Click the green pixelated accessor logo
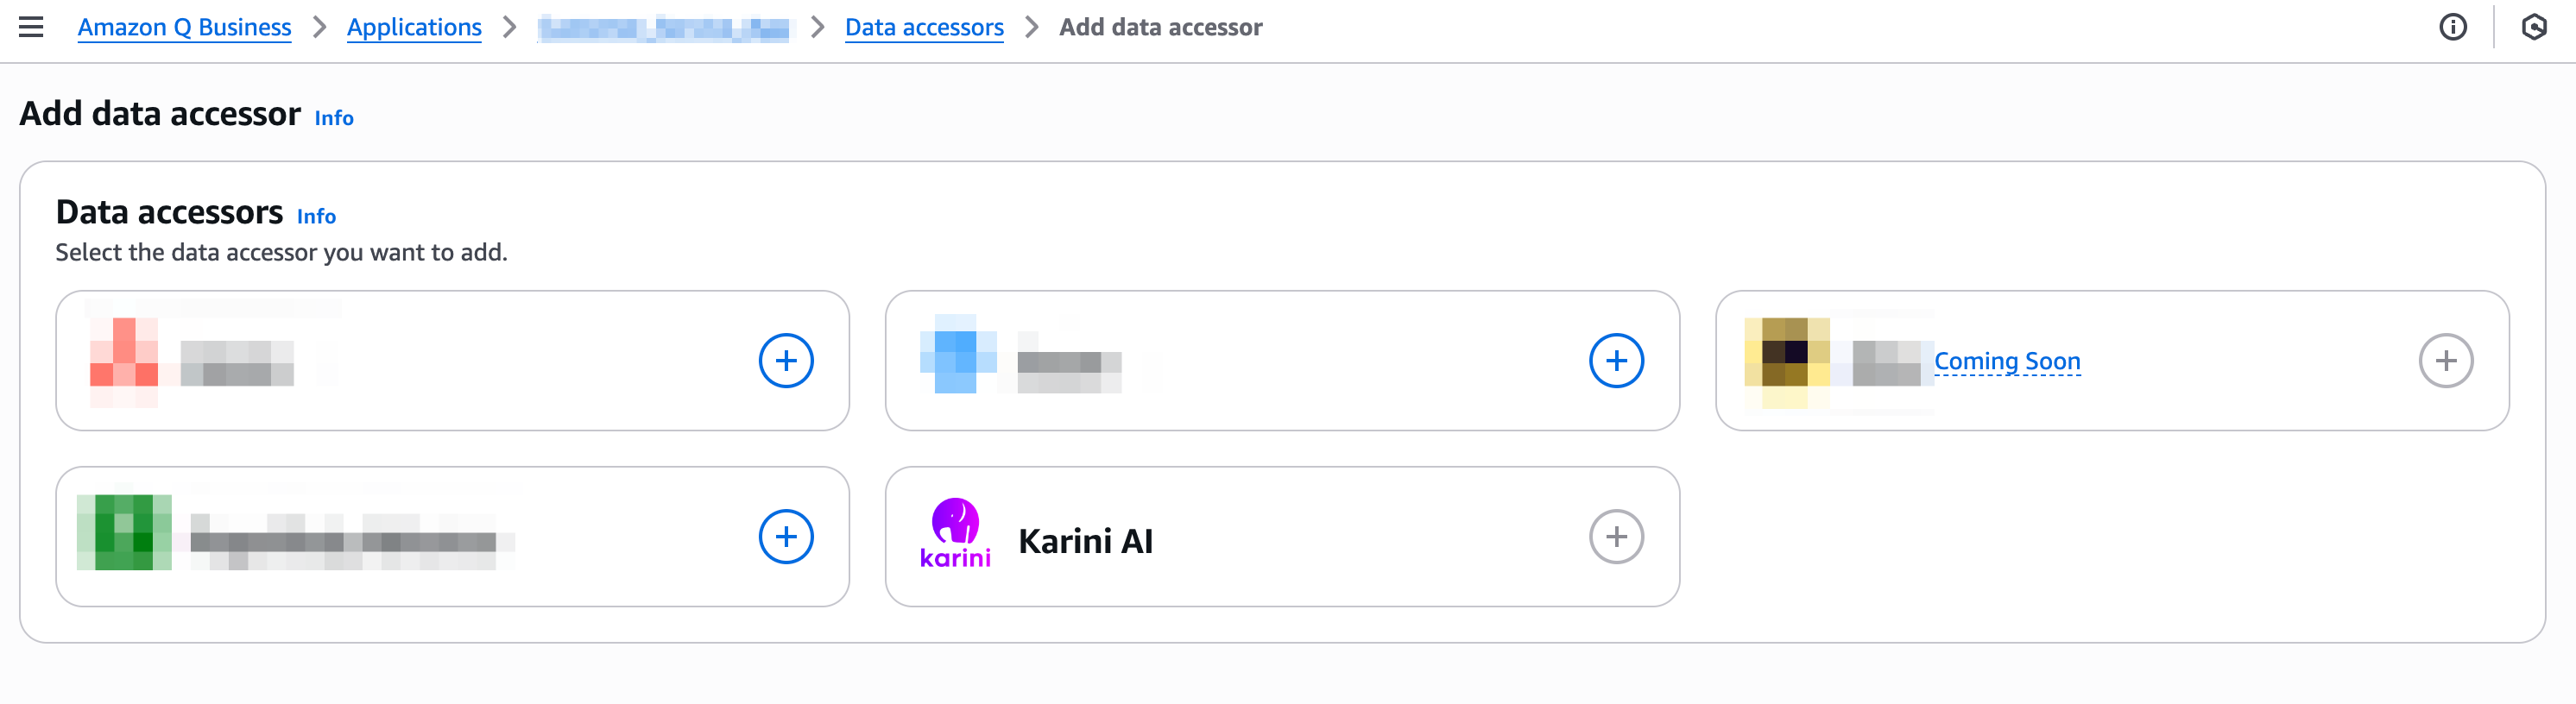The width and height of the screenshot is (2576, 704). (124, 532)
